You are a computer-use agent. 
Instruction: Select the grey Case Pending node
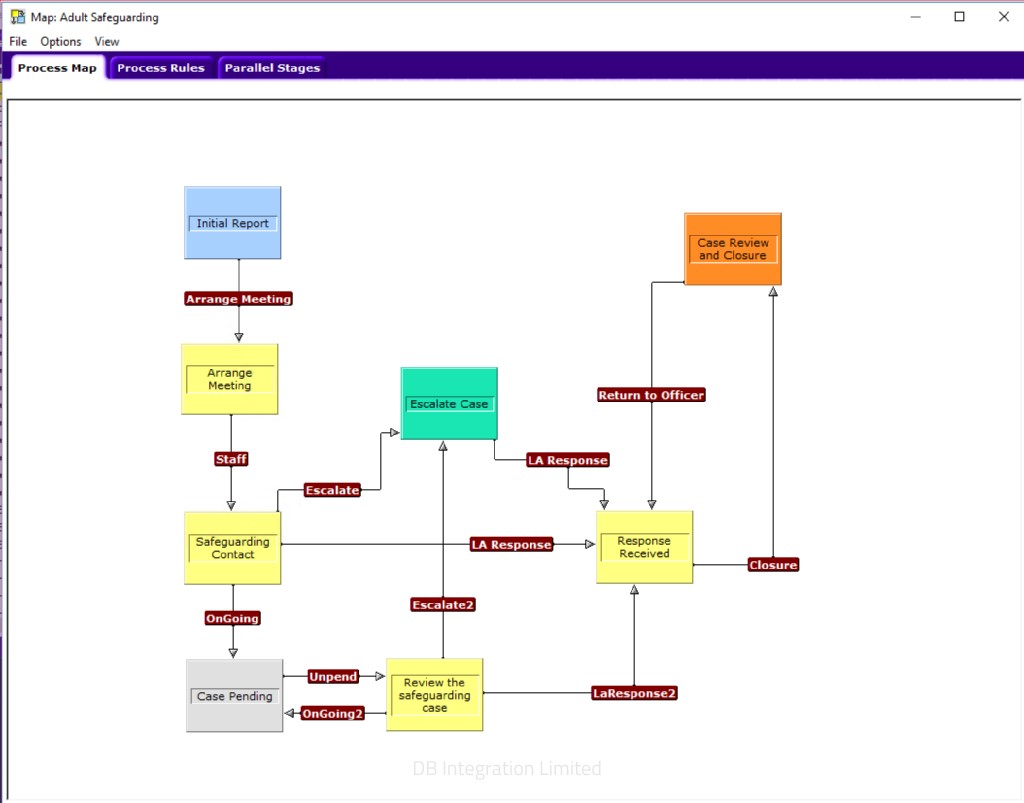(x=234, y=696)
